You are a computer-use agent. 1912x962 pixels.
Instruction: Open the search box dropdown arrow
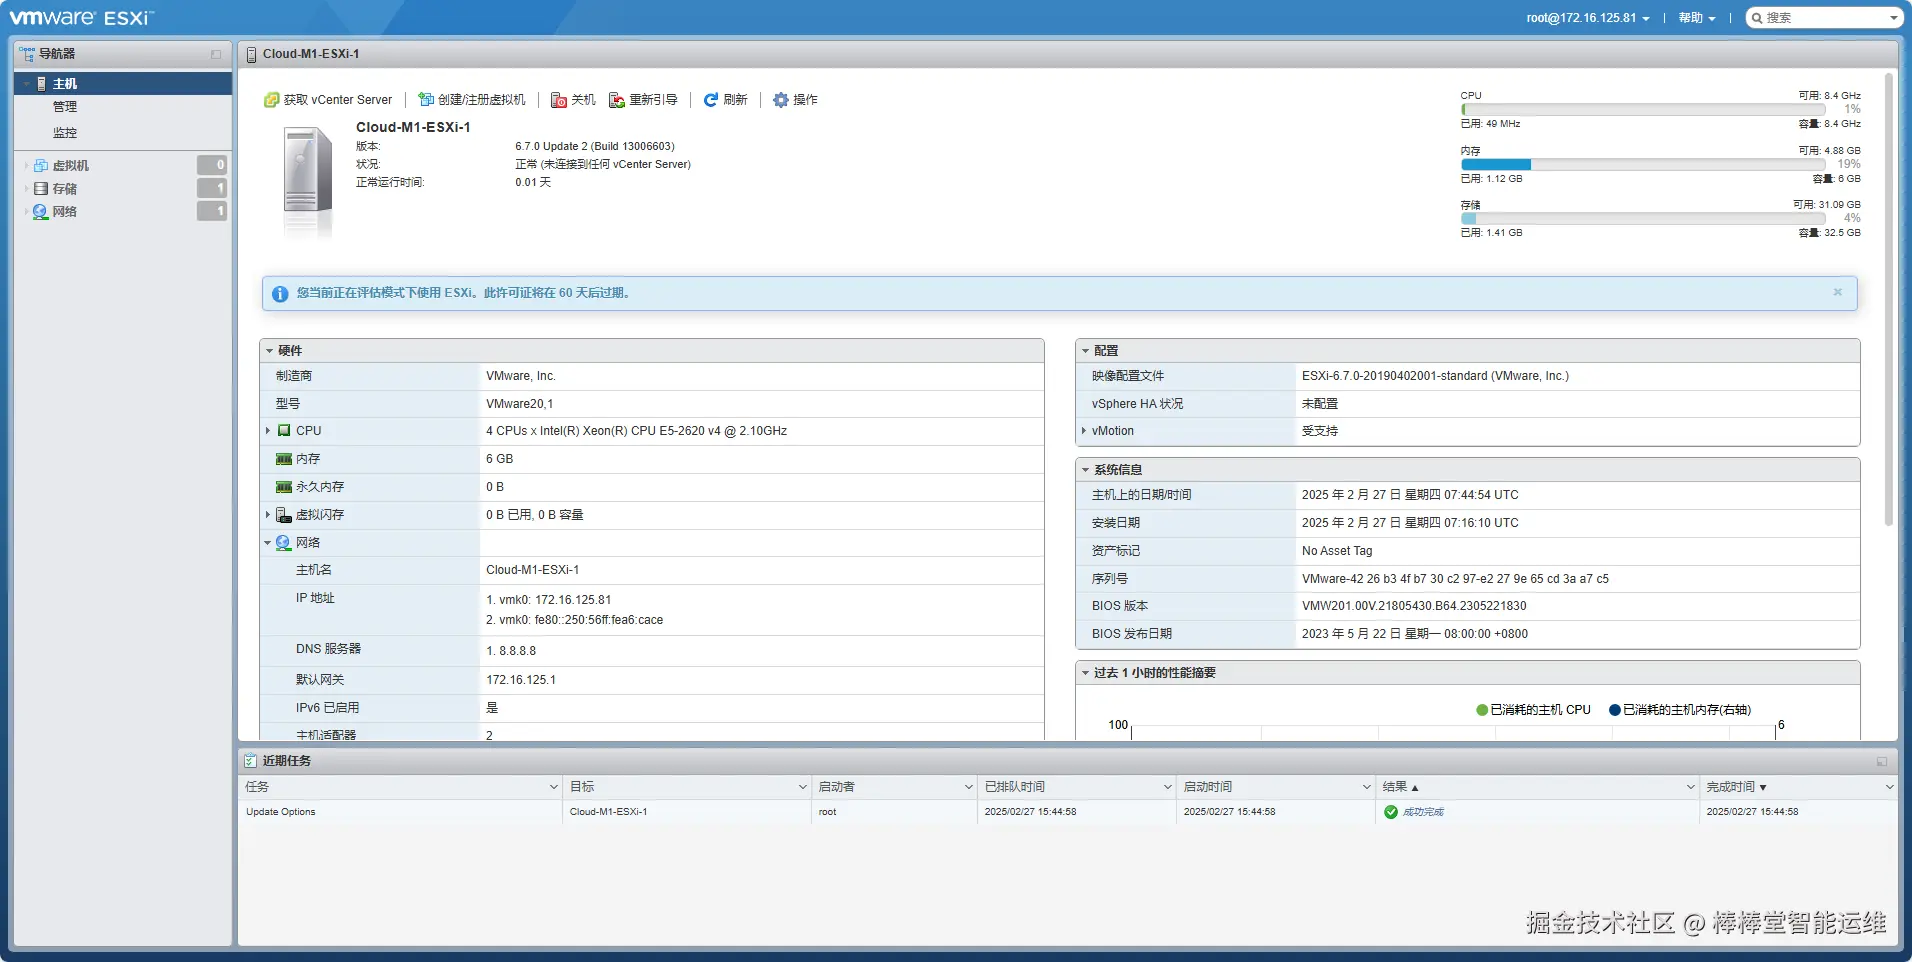(1893, 18)
